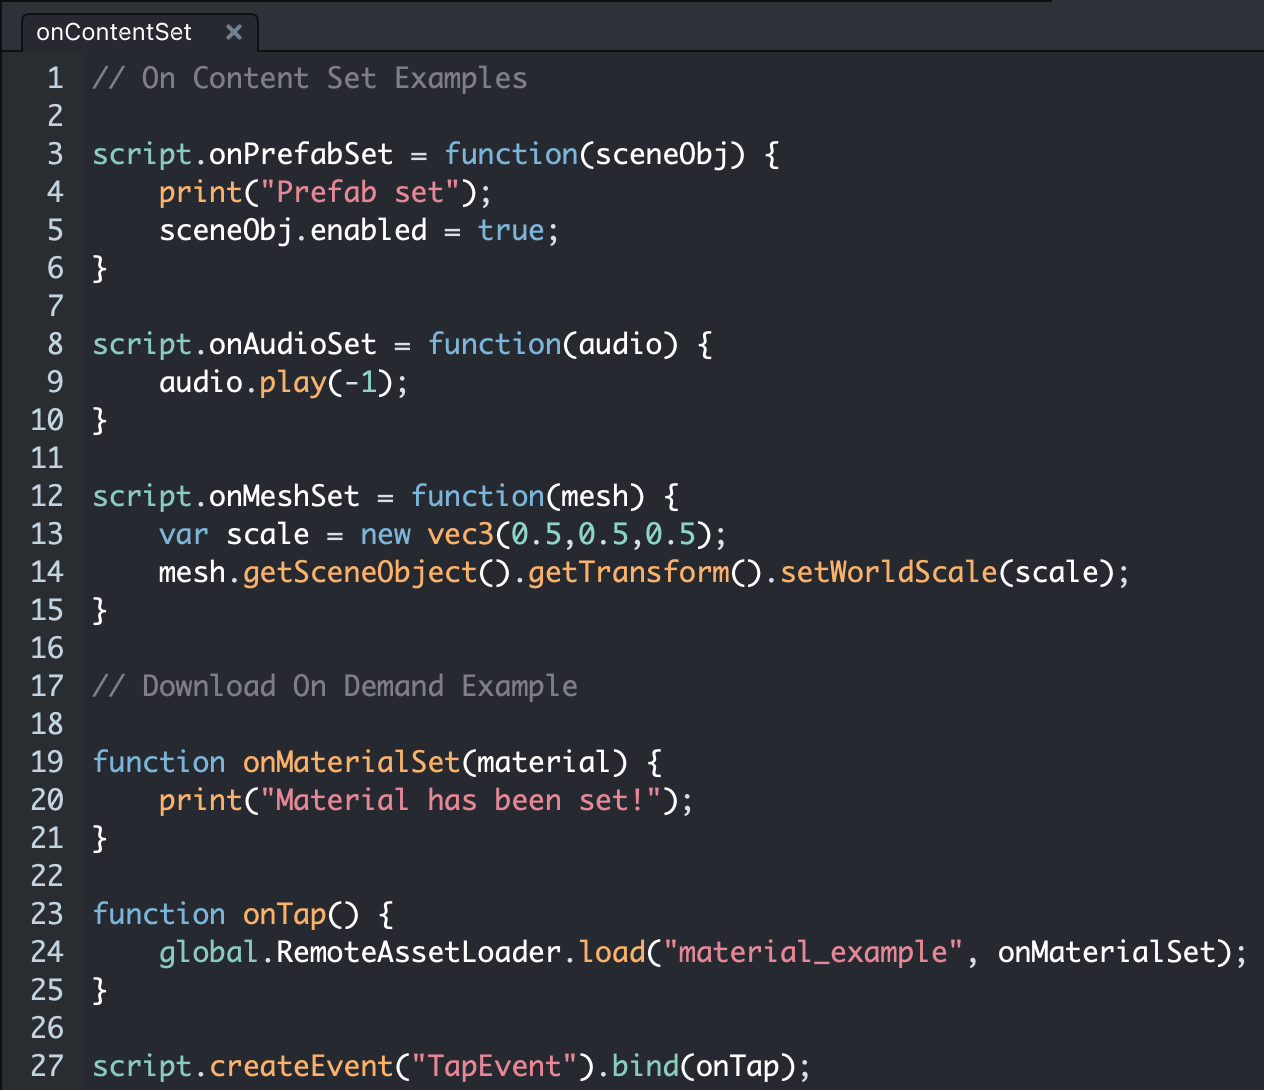Image resolution: width=1264 pixels, height=1090 pixels.
Task: Click the audio play method call
Action: [x=292, y=382]
